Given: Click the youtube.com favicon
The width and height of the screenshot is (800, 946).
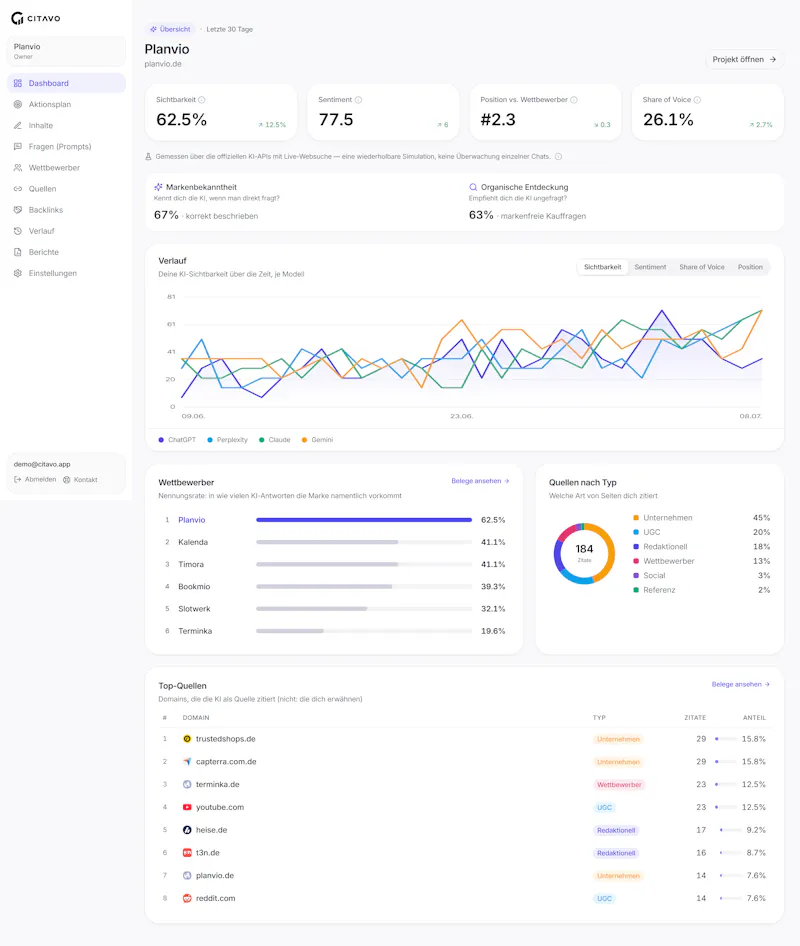Looking at the screenshot, I should [187, 807].
